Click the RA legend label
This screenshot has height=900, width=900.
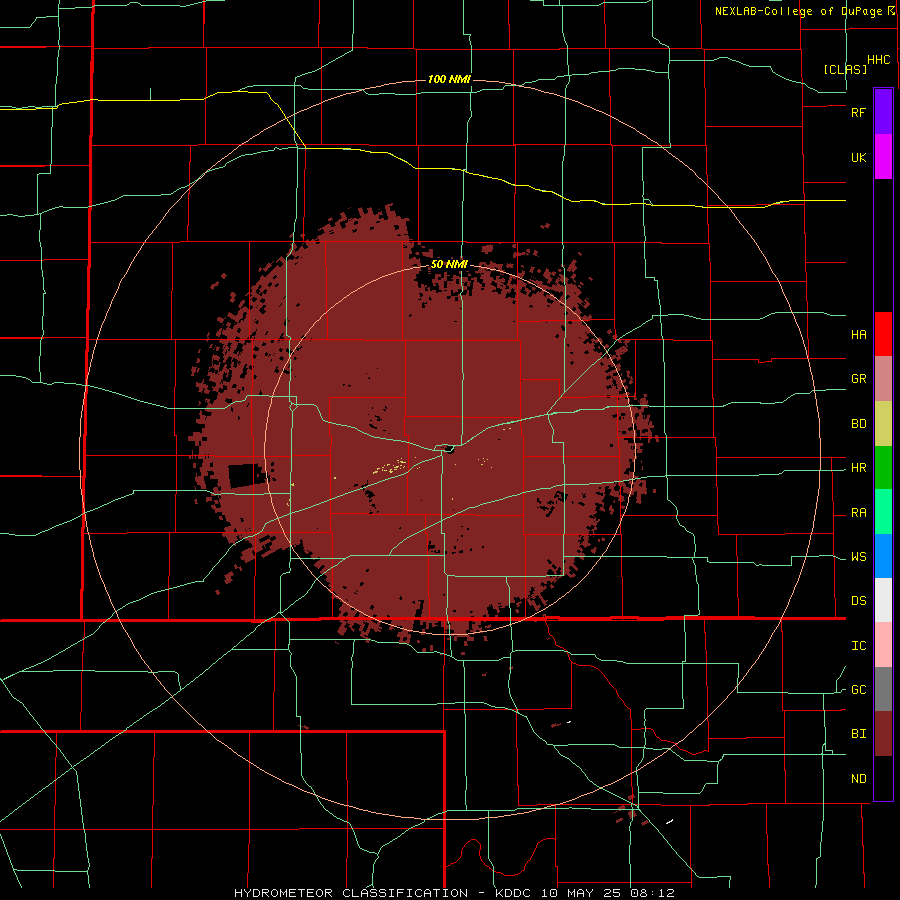click(858, 513)
